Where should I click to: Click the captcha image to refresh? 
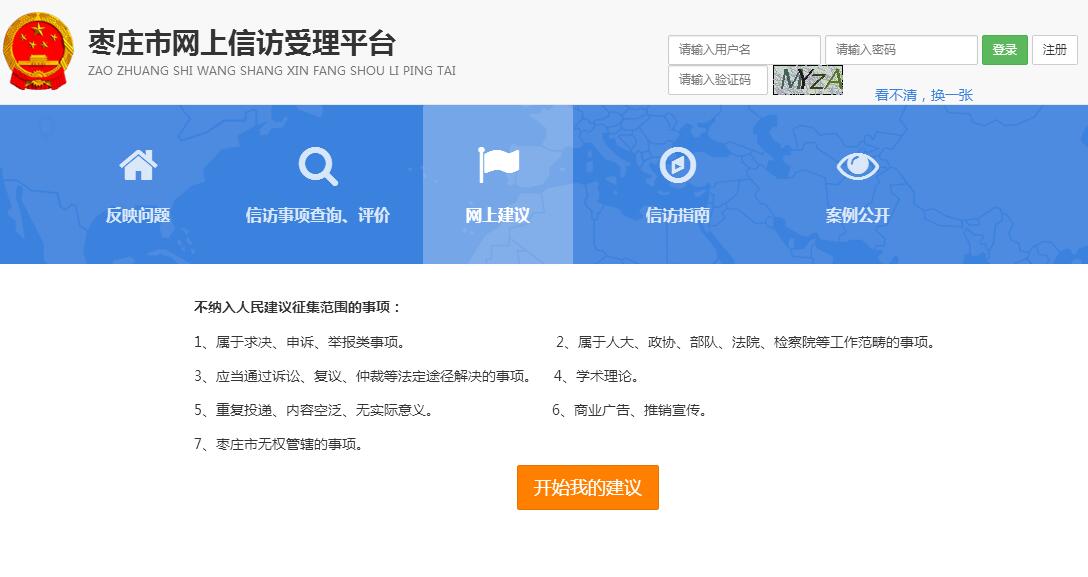point(808,80)
